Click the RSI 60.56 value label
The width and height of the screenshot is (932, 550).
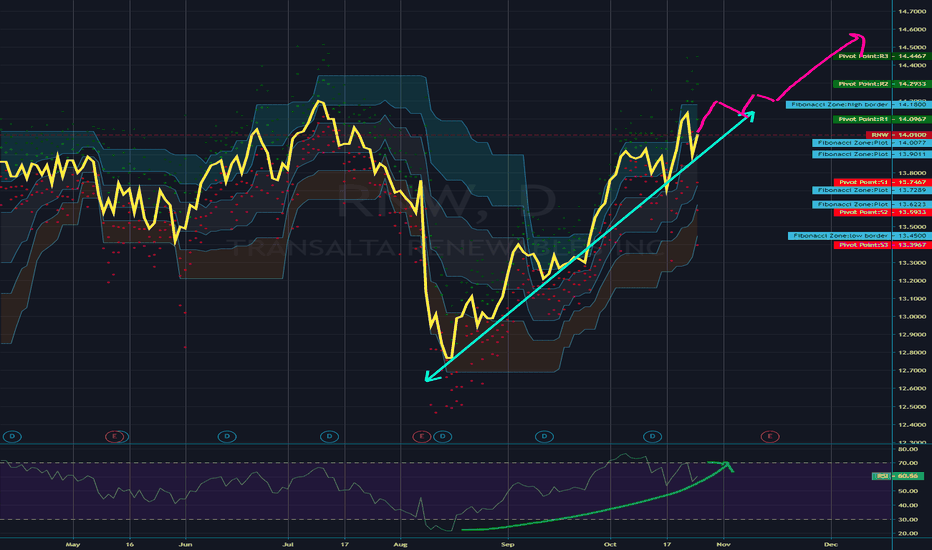click(898, 476)
